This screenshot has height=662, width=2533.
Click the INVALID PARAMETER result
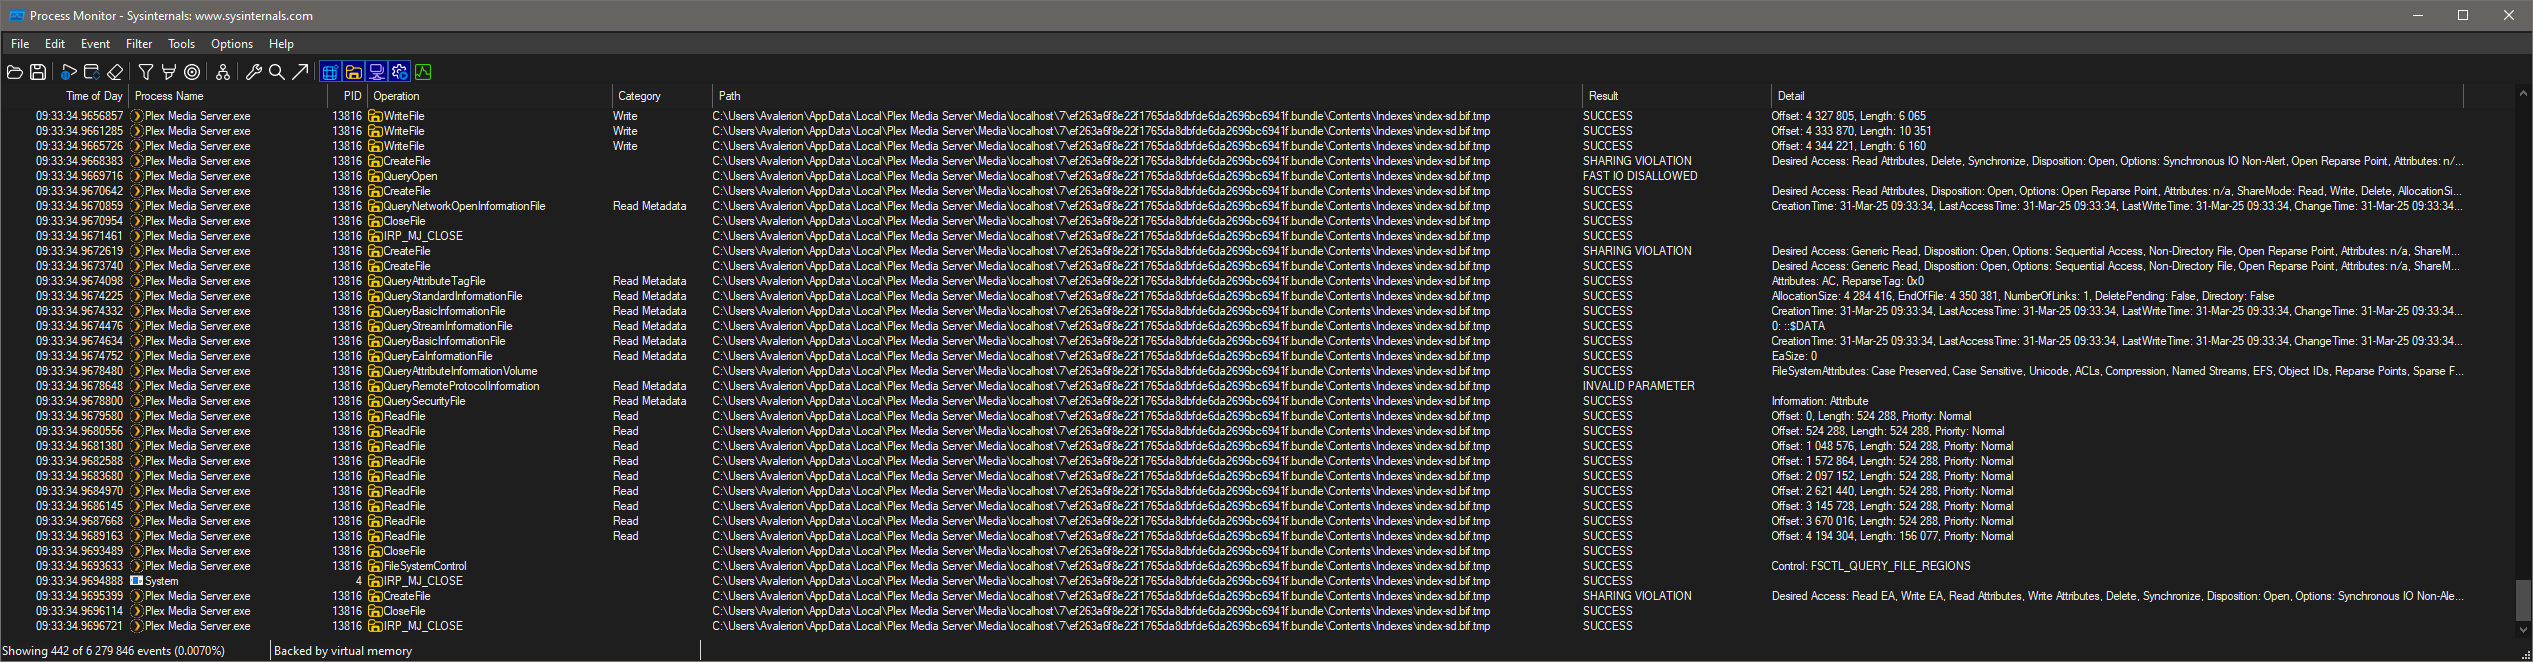(1638, 386)
